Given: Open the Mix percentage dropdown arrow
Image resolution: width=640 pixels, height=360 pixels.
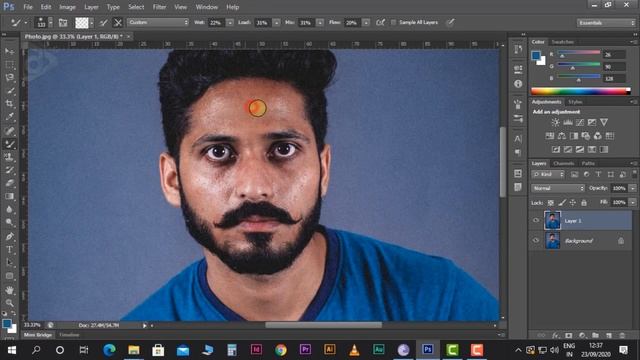Looking at the screenshot, I should 320,23.
